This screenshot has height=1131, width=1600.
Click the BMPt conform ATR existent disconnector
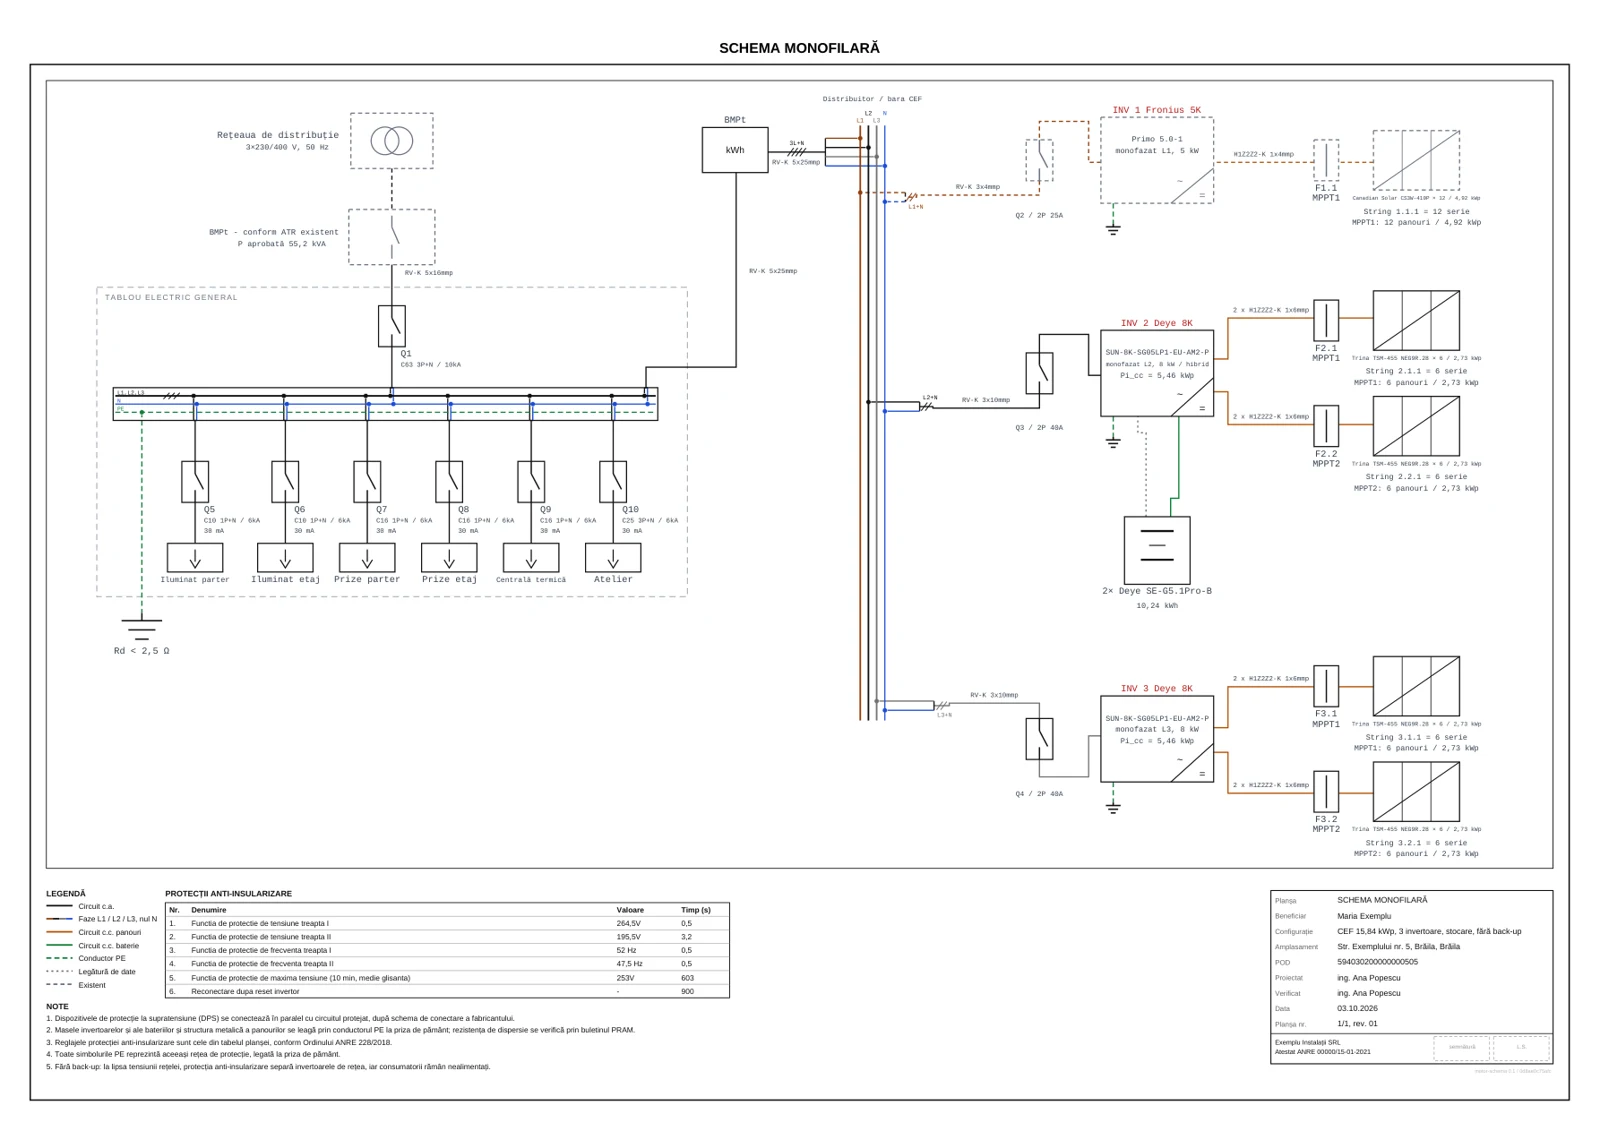pyautogui.click(x=392, y=237)
